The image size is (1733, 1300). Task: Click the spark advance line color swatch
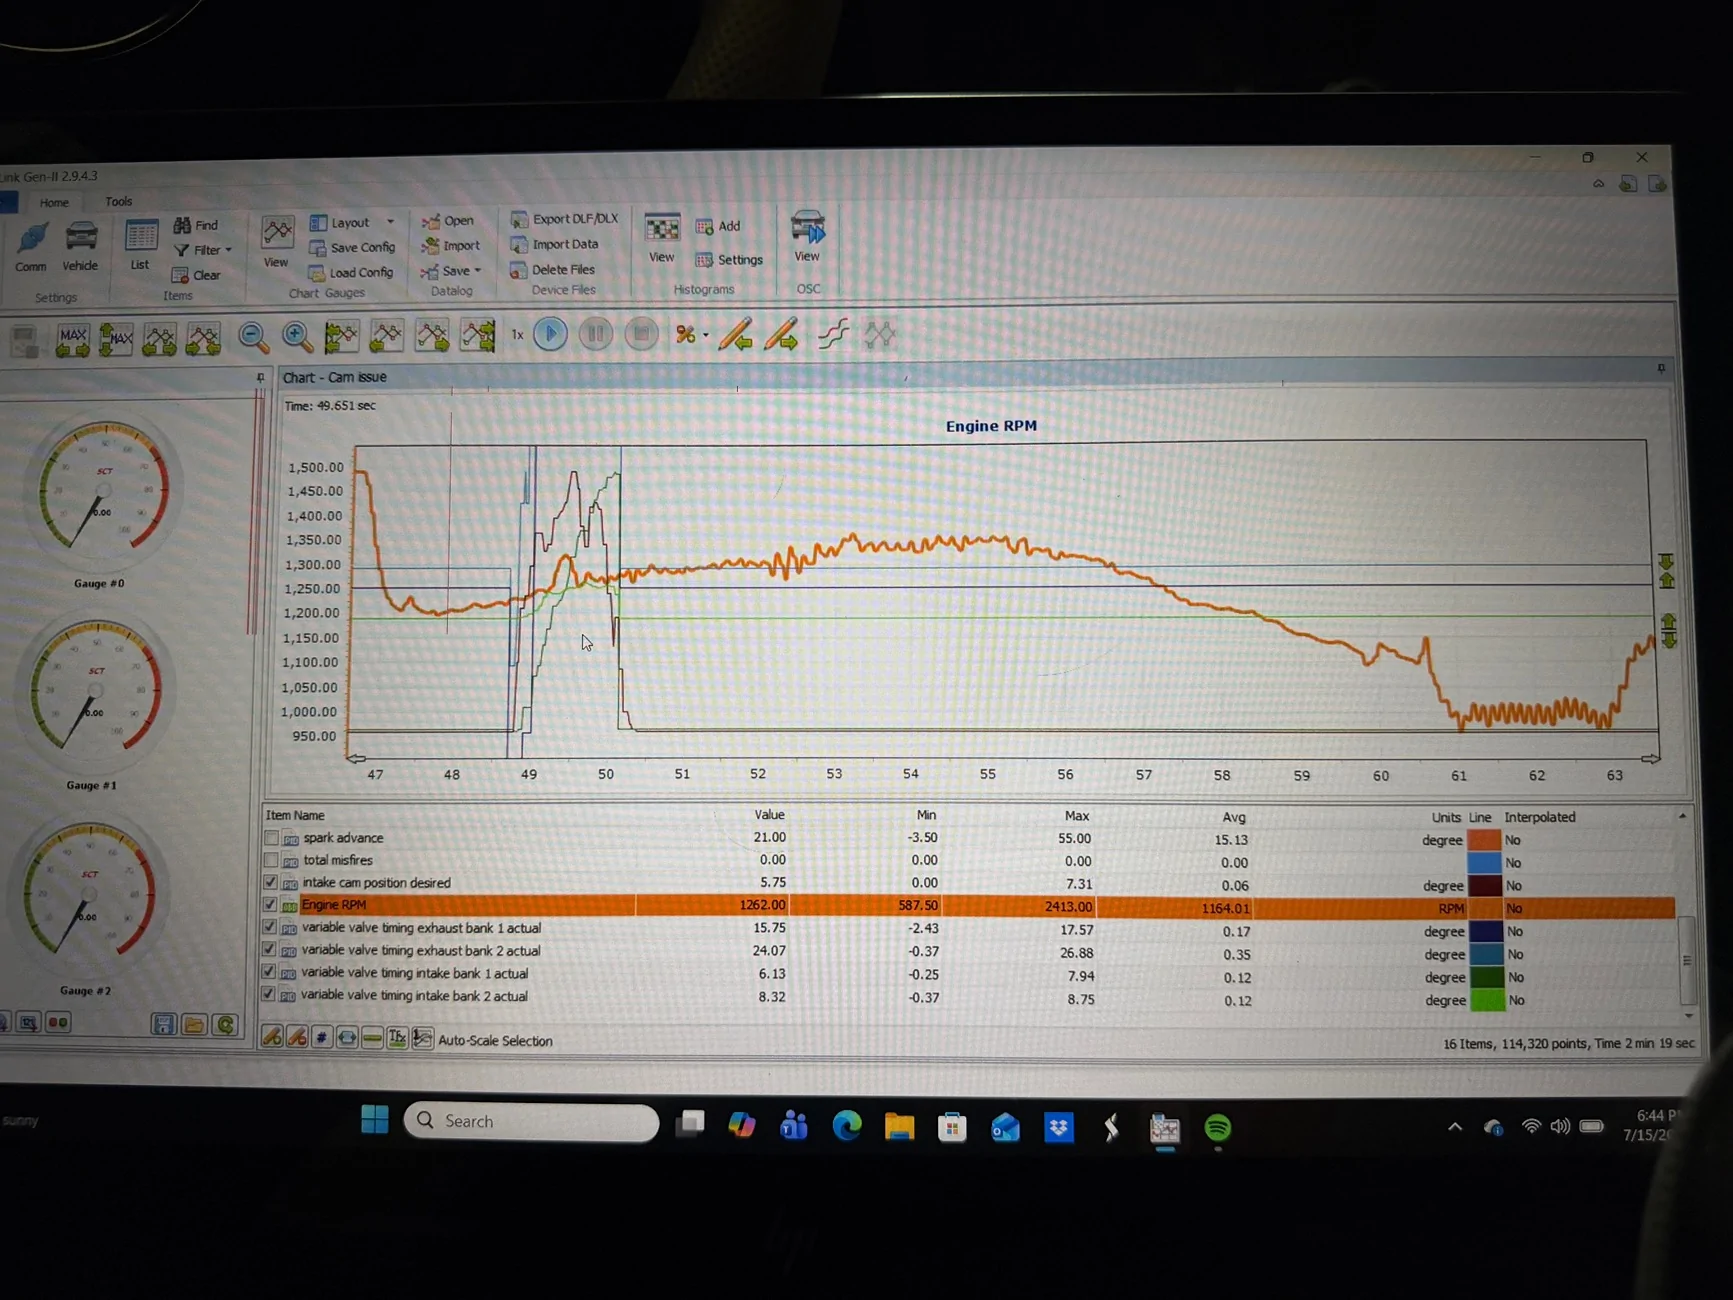click(x=1484, y=840)
